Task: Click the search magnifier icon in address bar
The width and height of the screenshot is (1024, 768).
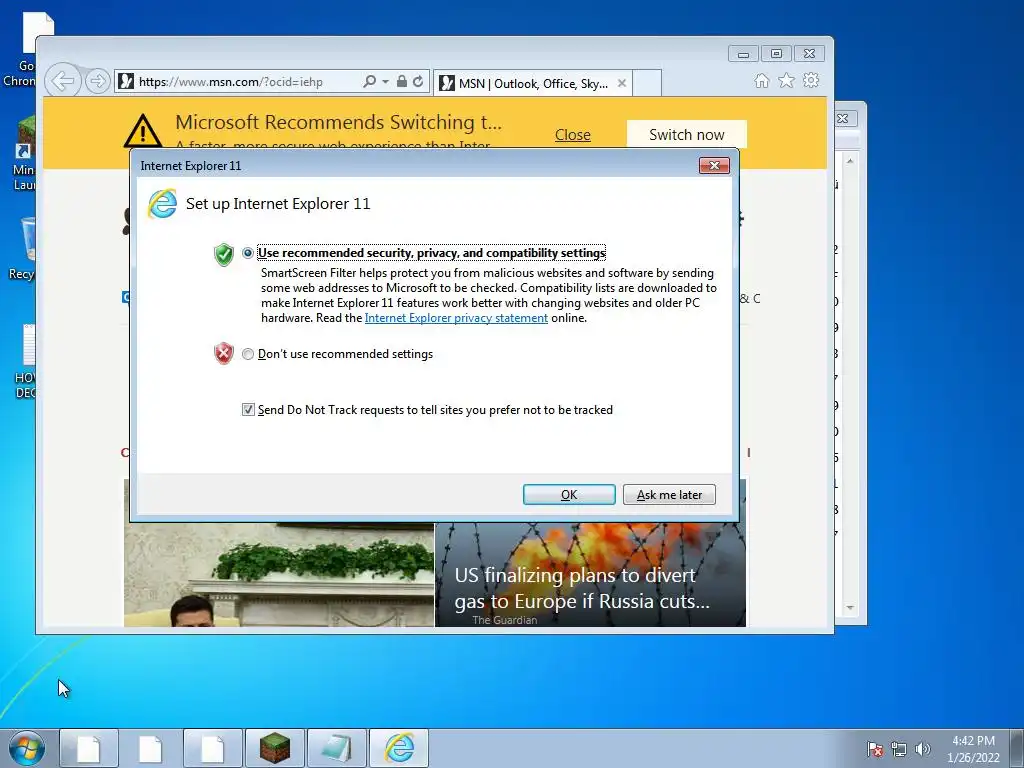Action: pyautogui.click(x=369, y=81)
